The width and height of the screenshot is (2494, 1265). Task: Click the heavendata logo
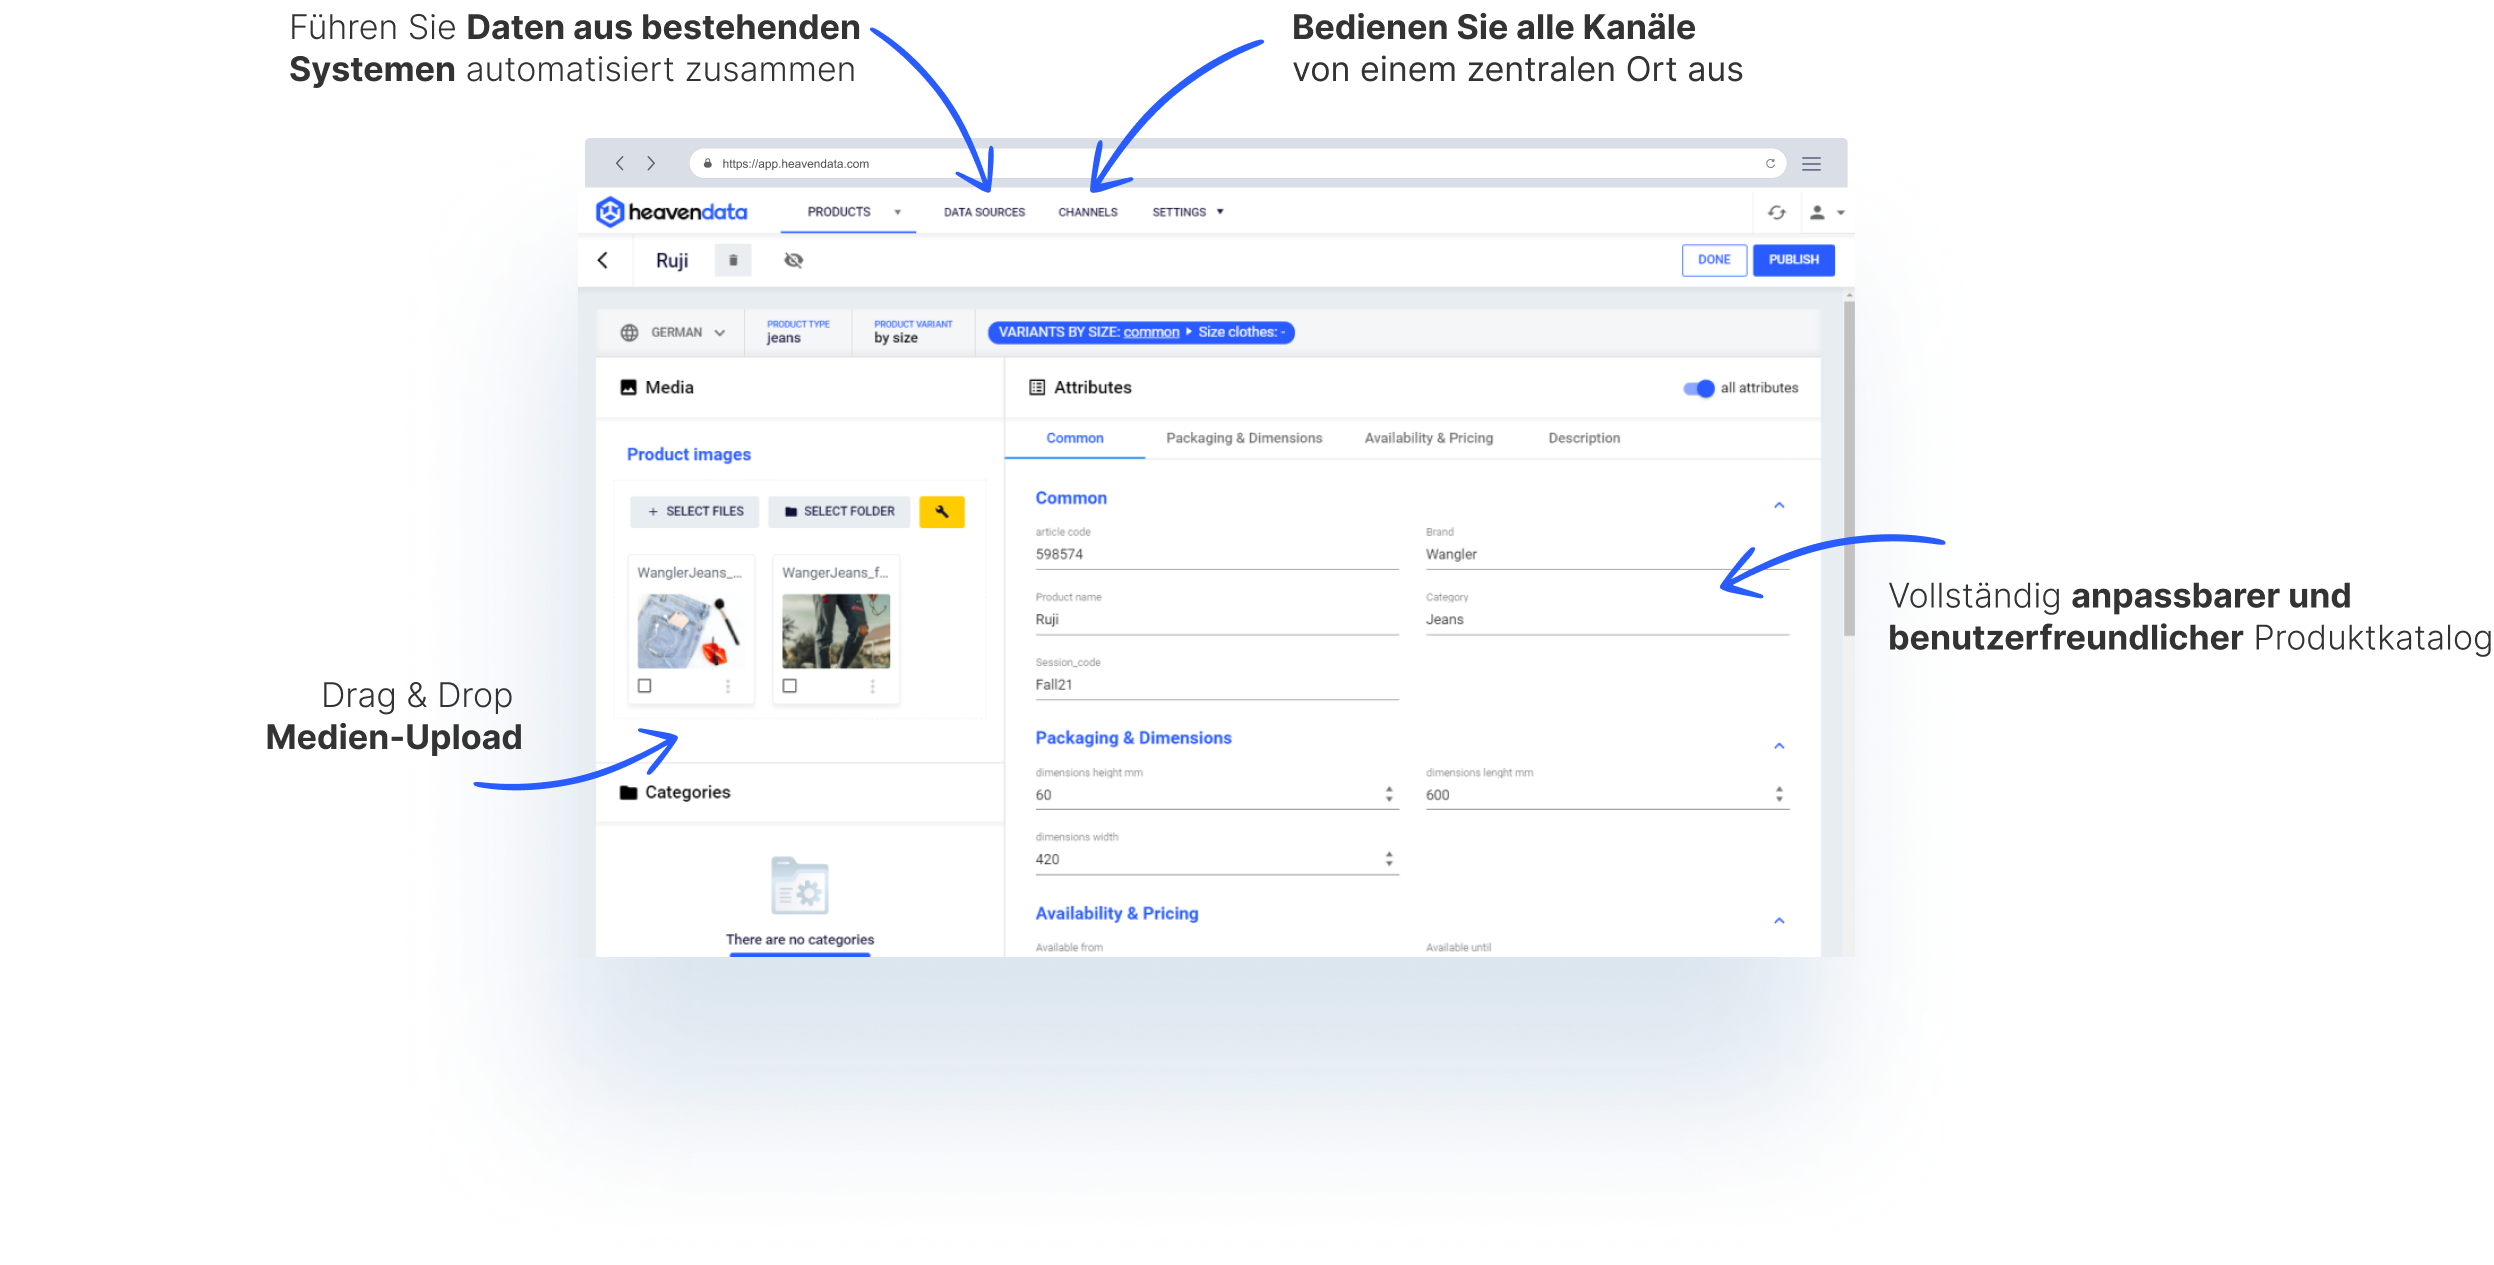click(672, 212)
